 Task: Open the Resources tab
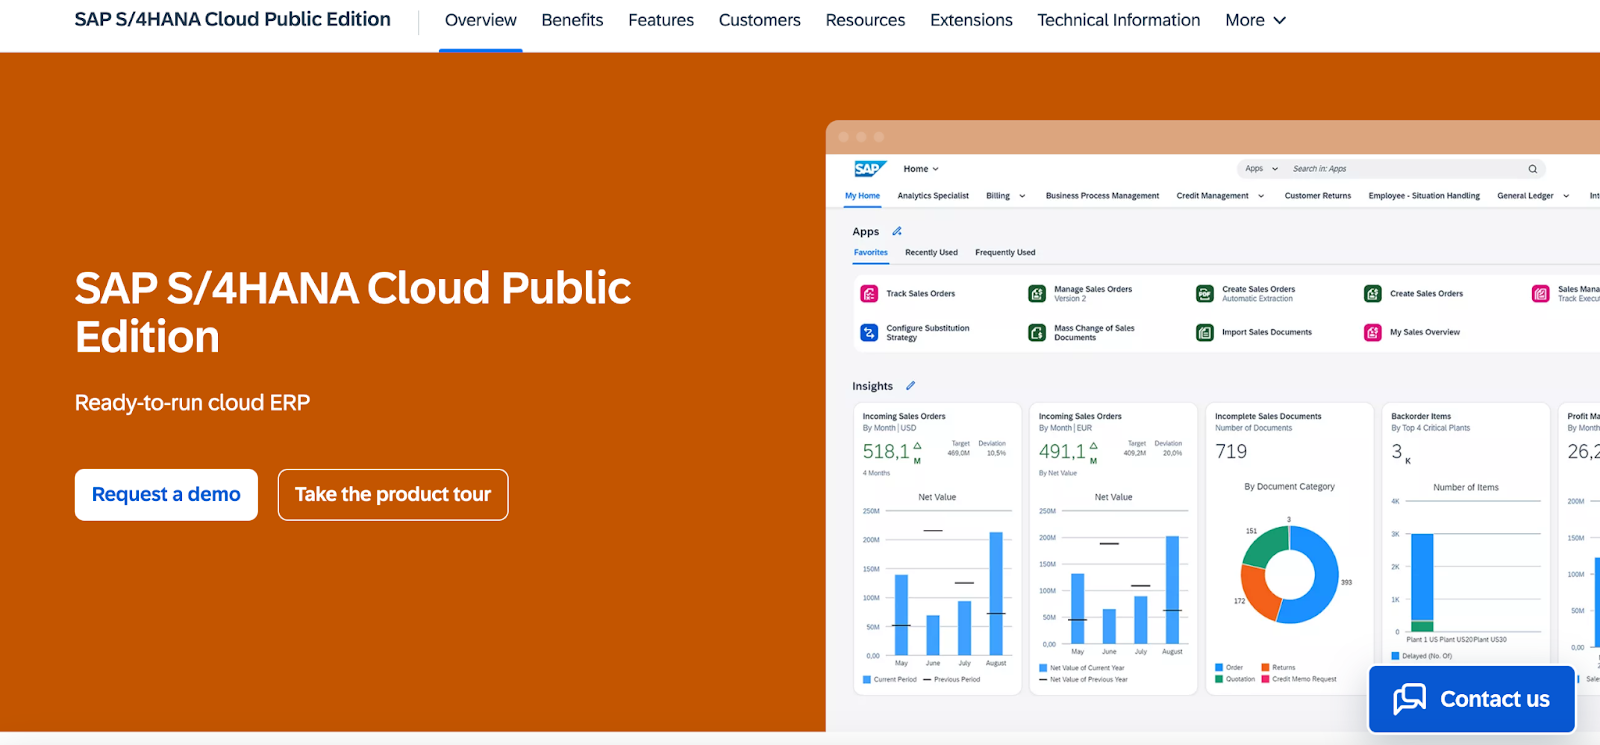pos(865,20)
